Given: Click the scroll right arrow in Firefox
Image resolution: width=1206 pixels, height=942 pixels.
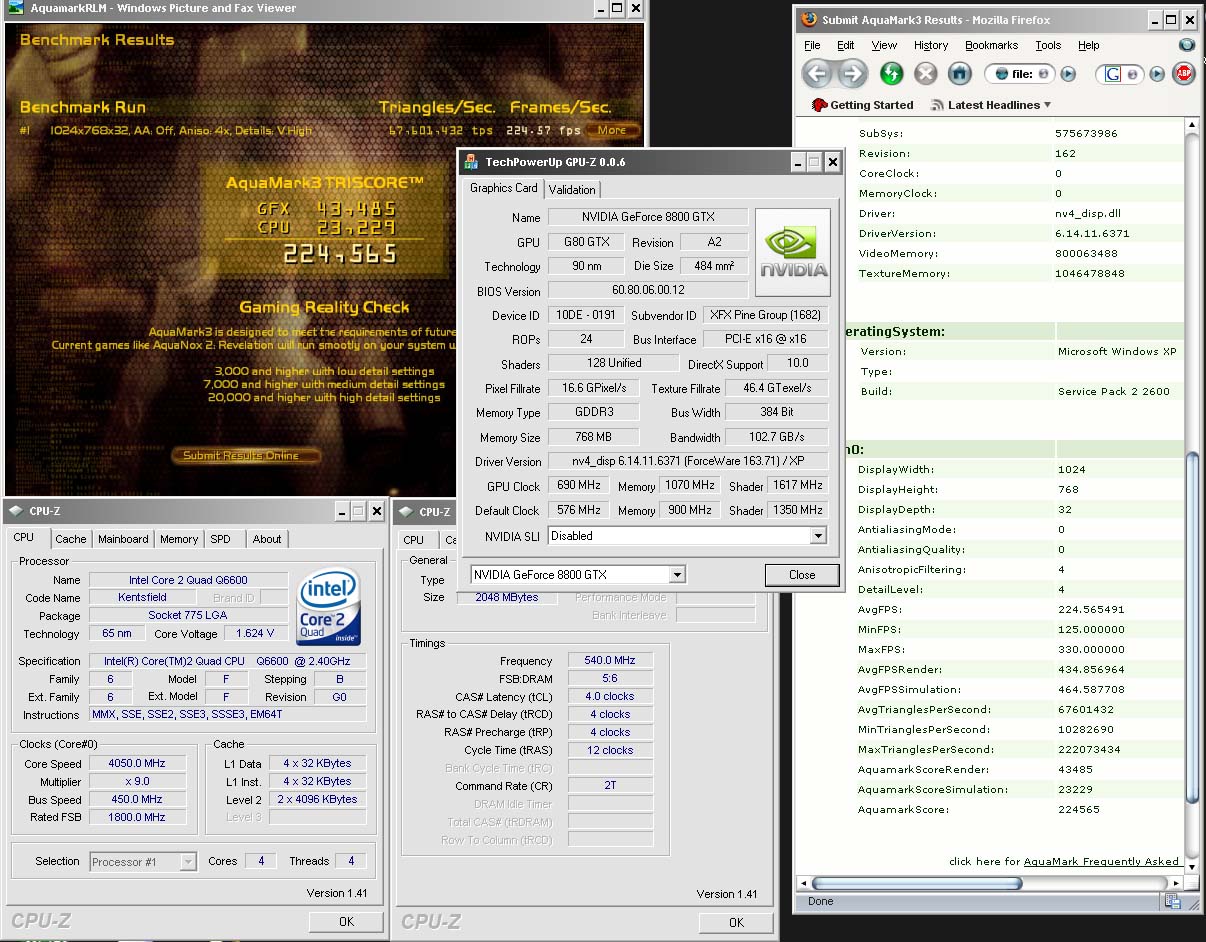Looking at the screenshot, I should pyautogui.click(x=1175, y=884).
